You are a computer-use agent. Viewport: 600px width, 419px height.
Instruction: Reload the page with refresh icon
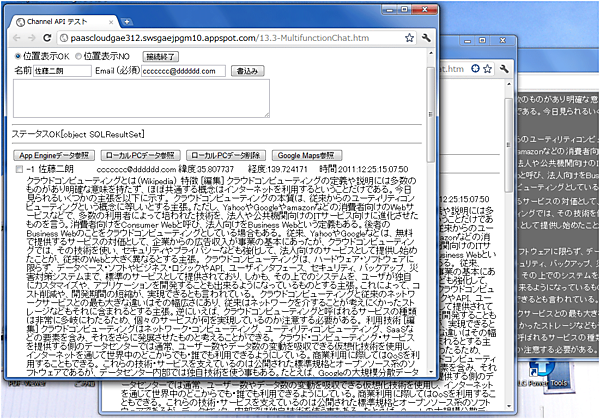[x=47, y=38]
